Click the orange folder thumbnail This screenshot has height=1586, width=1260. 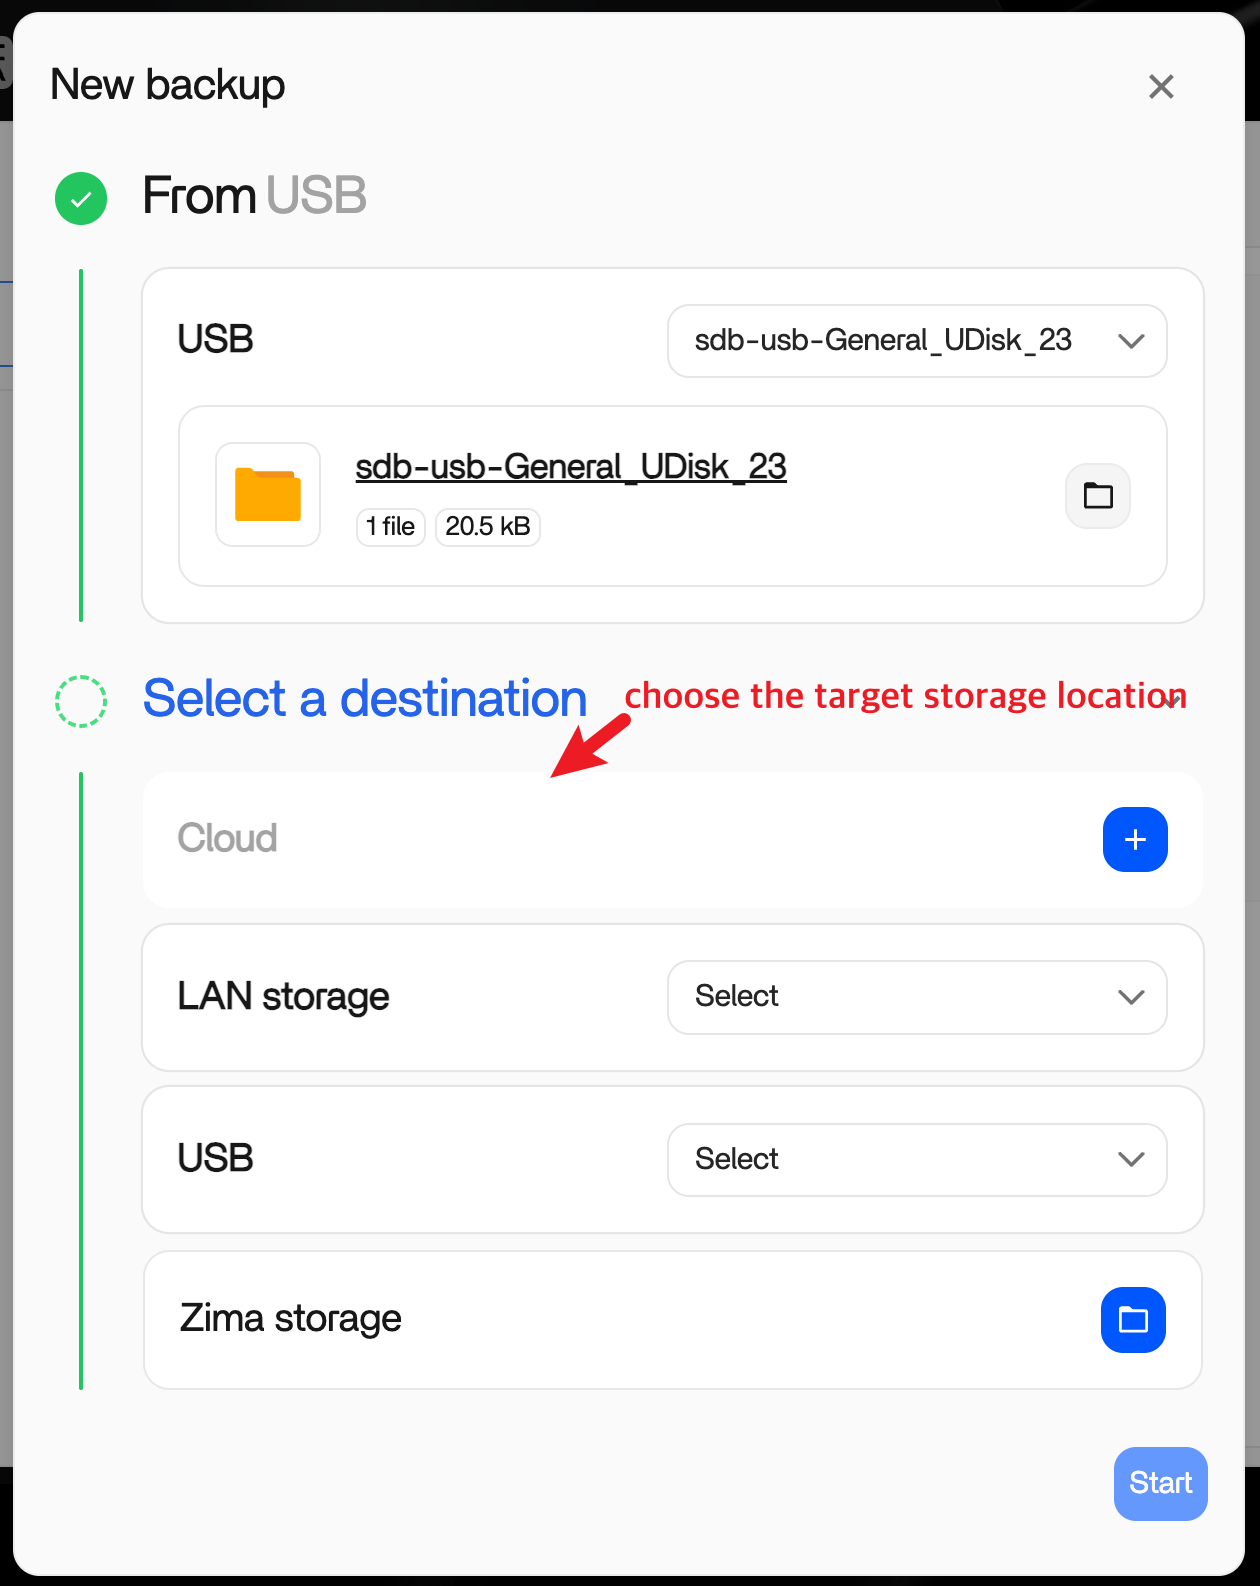click(x=268, y=495)
